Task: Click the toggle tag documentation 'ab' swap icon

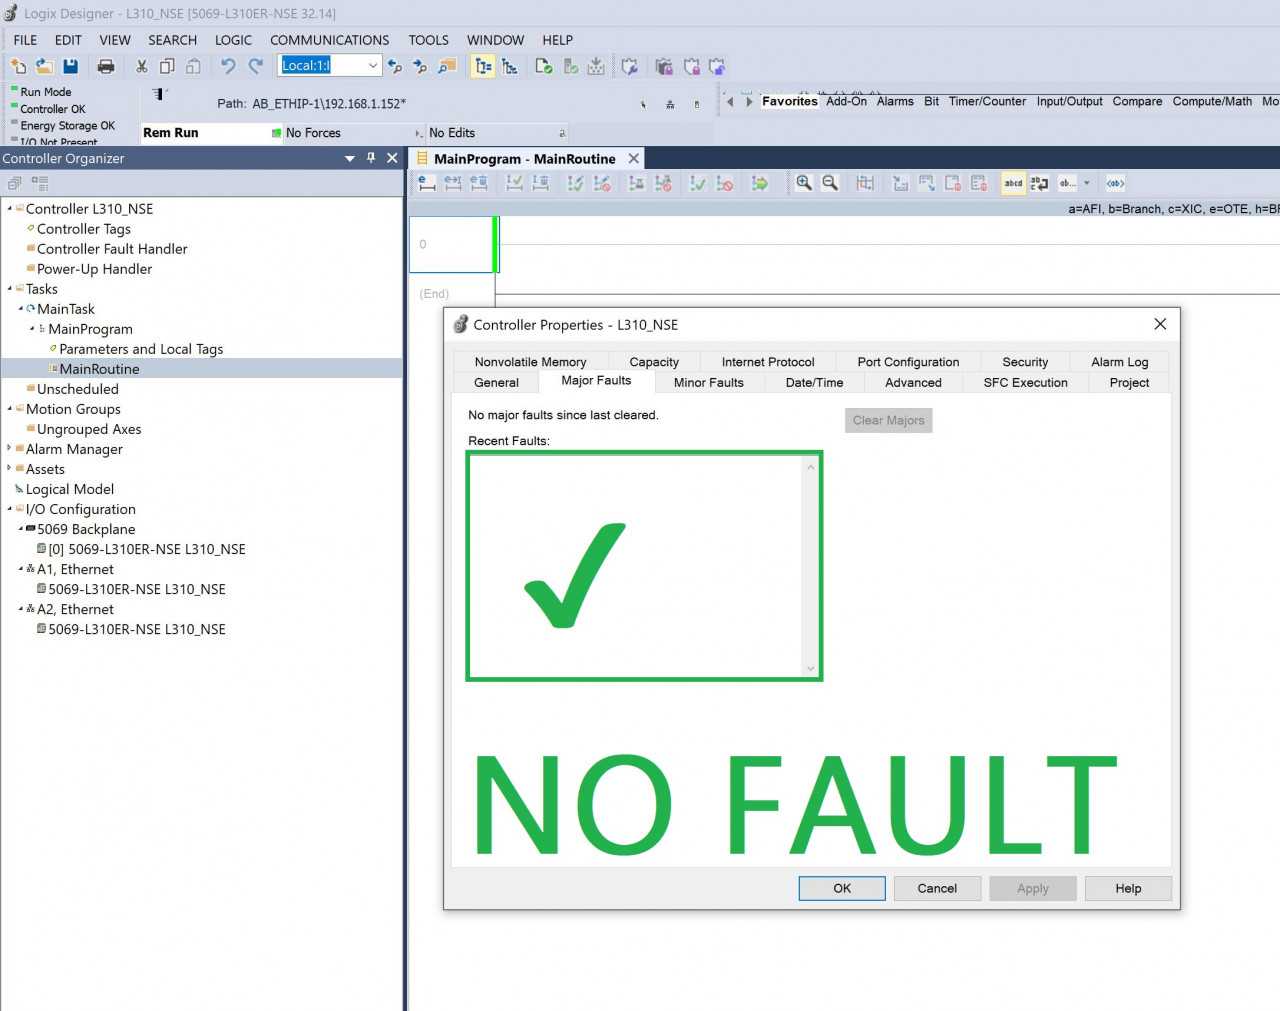Action: coord(1040,183)
